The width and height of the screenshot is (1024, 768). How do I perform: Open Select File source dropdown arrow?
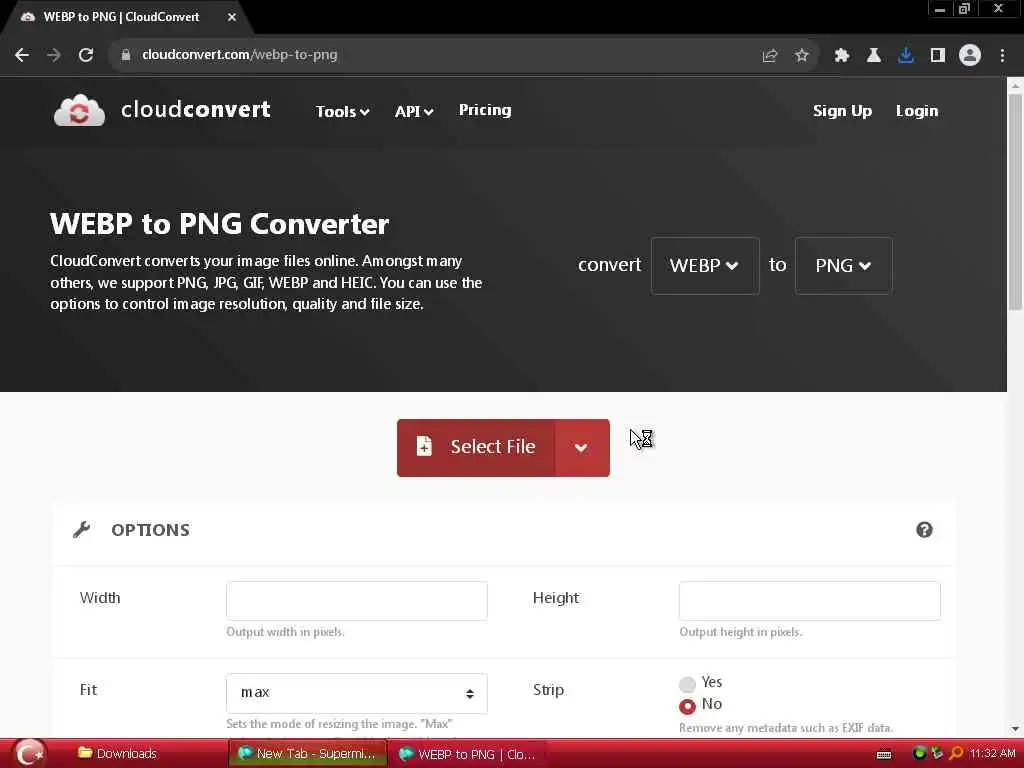[581, 448]
